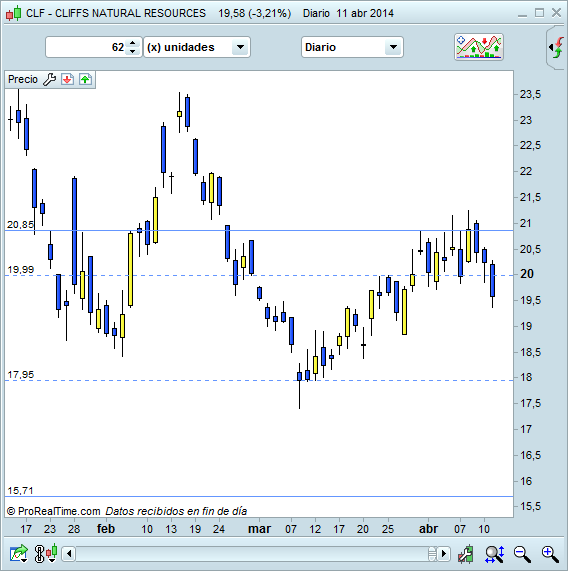Click the zoom with blue arrows icon
Image resolution: width=568 pixels, height=571 pixels.
click(x=494, y=554)
